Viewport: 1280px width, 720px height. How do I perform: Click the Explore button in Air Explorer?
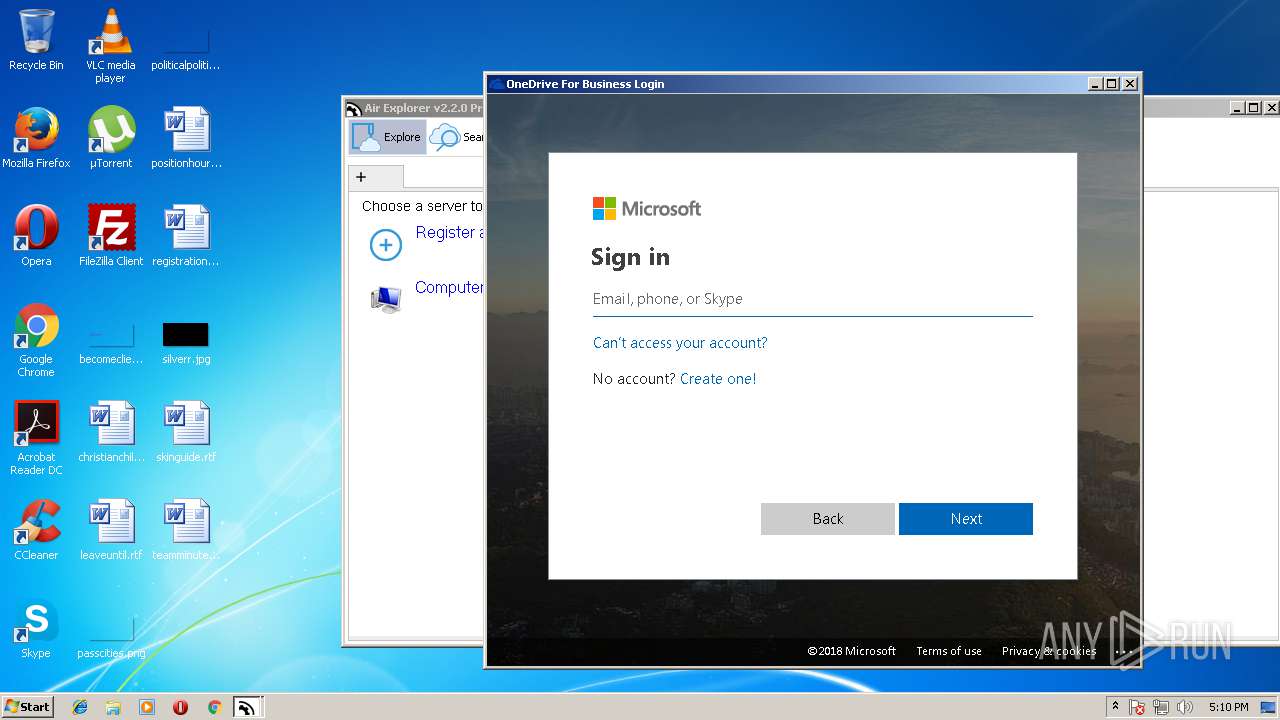point(388,137)
